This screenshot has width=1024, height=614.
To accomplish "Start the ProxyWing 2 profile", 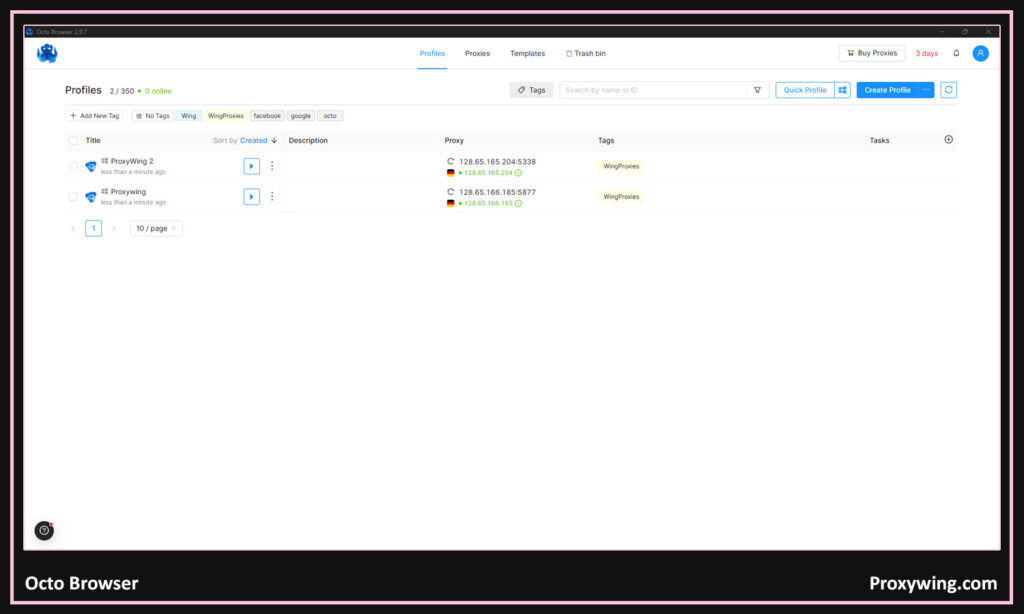I will 251,166.
